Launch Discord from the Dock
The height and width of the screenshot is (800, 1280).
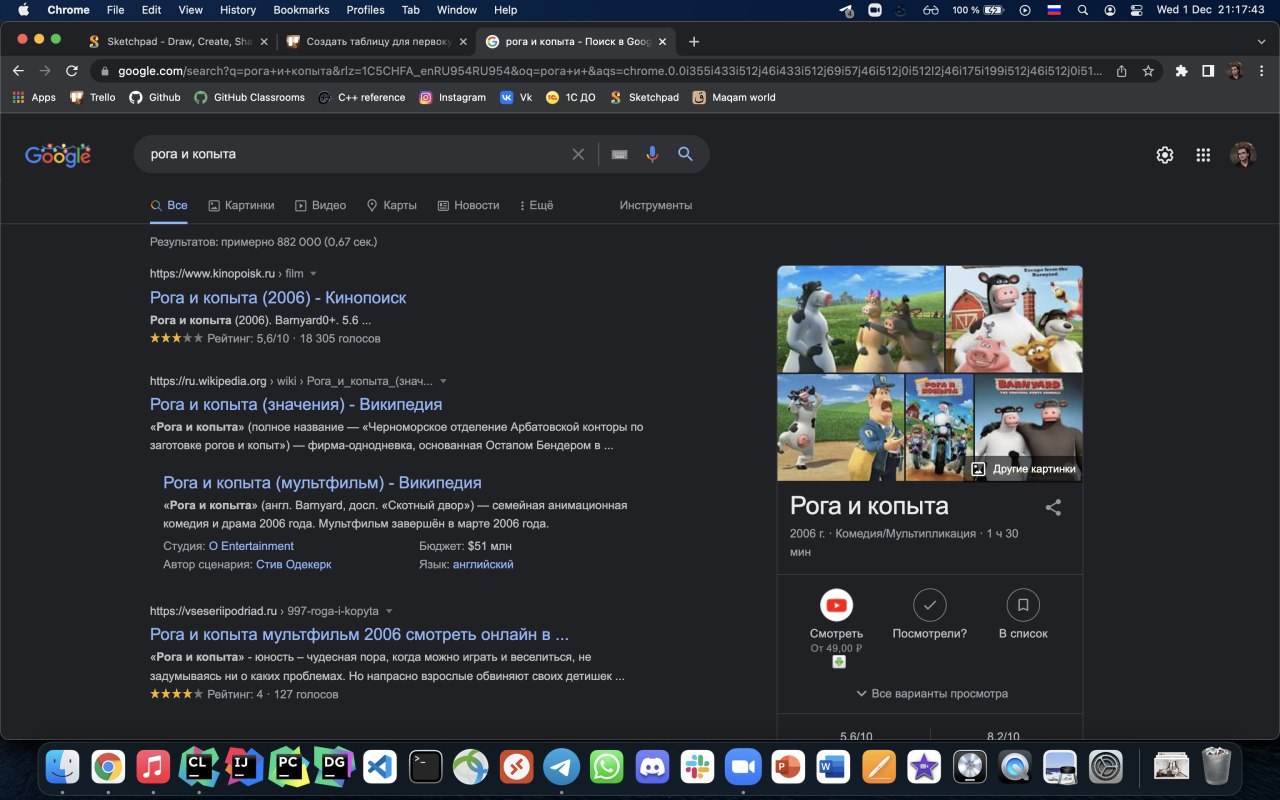pyautogui.click(x=652, y=767)
